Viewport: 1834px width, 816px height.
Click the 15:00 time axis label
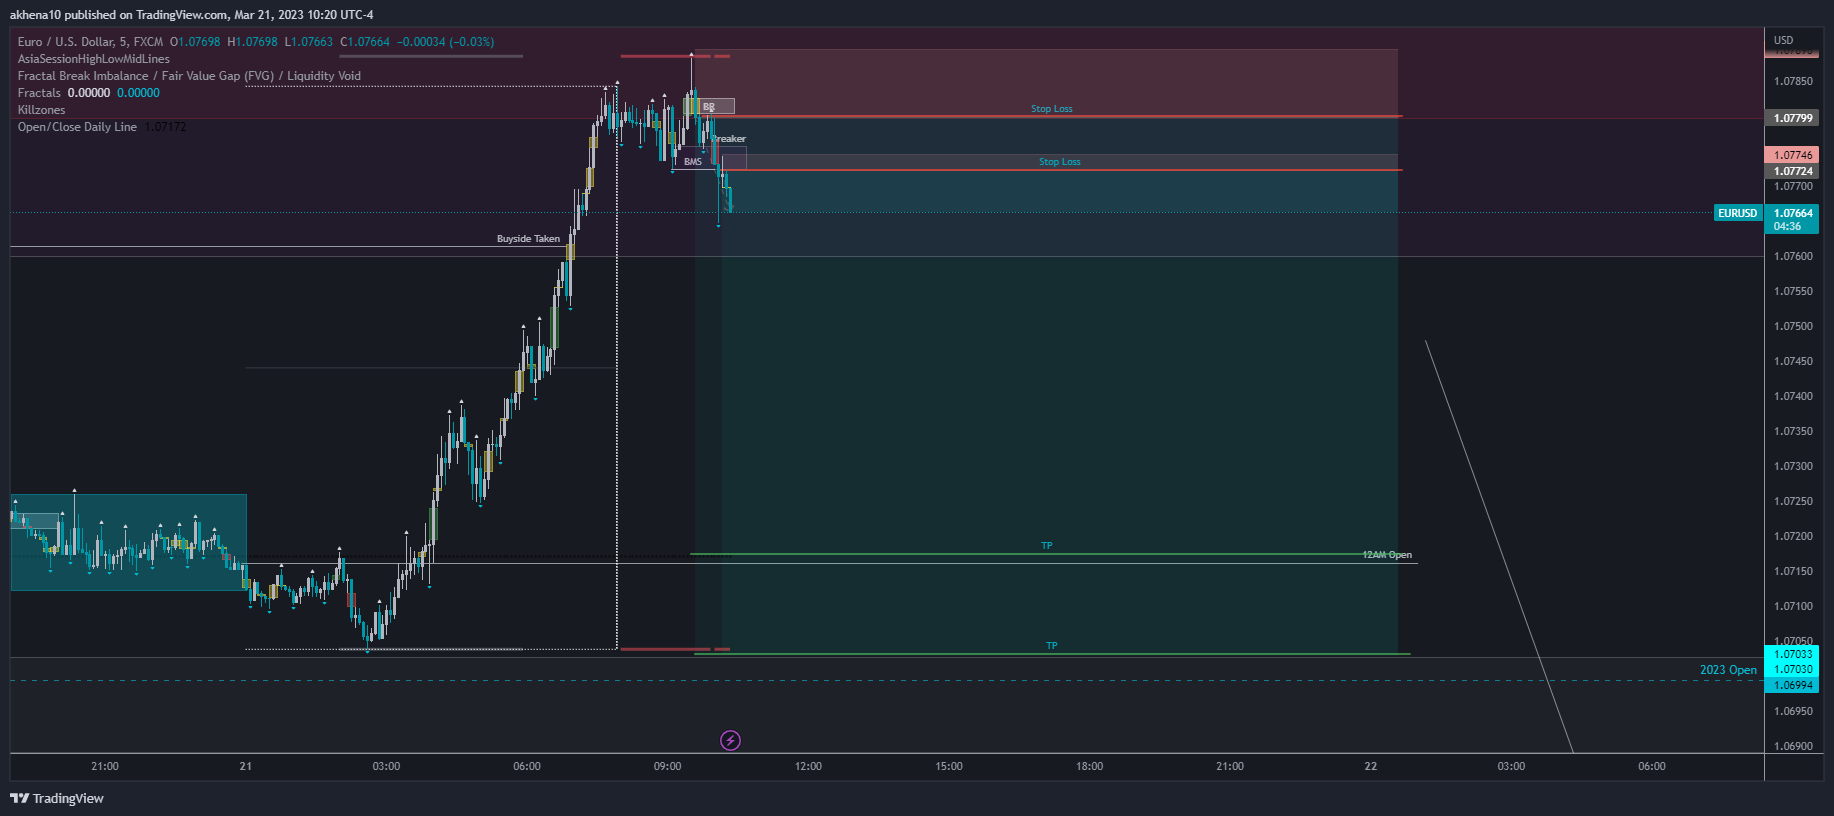coord(949,766)
